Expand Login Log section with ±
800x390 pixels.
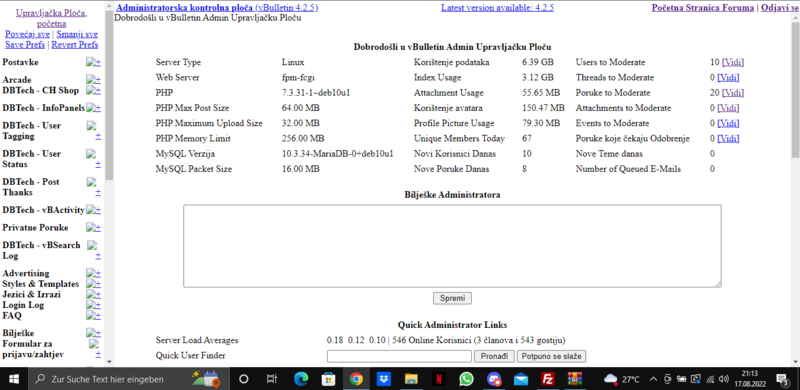(x=97, y=305)
